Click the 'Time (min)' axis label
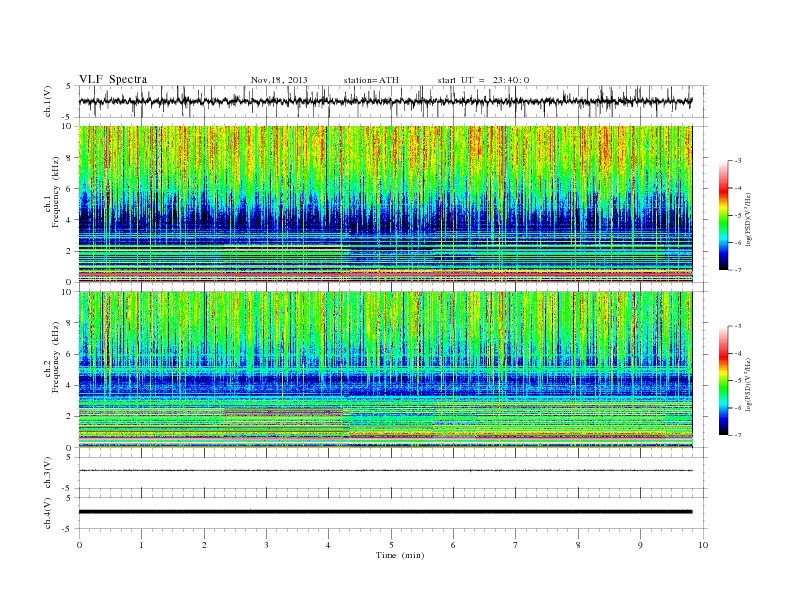792x612 pixels. pyautogui.click(x=400, y=555)
